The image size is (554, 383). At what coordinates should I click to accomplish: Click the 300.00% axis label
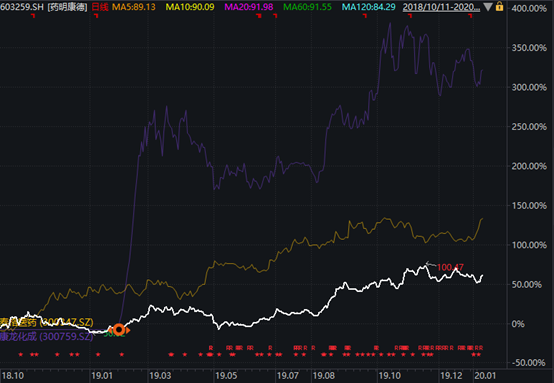tap(529, 87)
